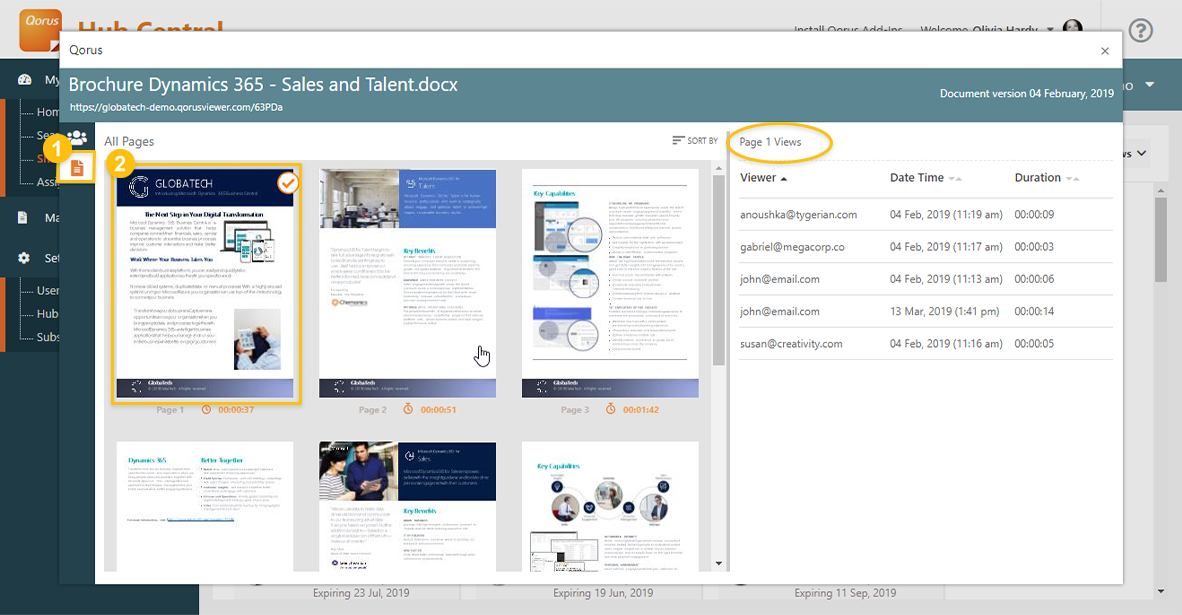
Task: Click the Sort By label
Action: pyautogui.click(x=703, y=141)
